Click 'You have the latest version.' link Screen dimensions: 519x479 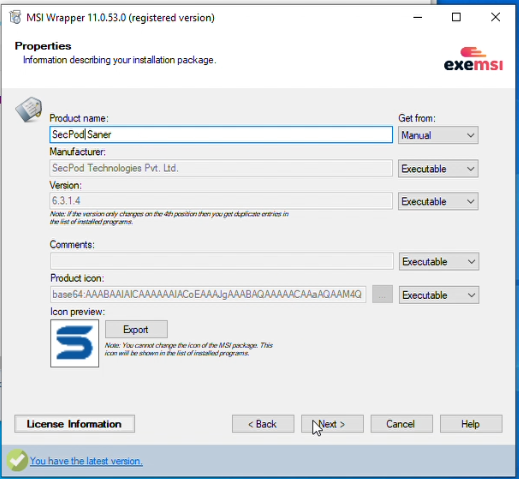point(86,461)
